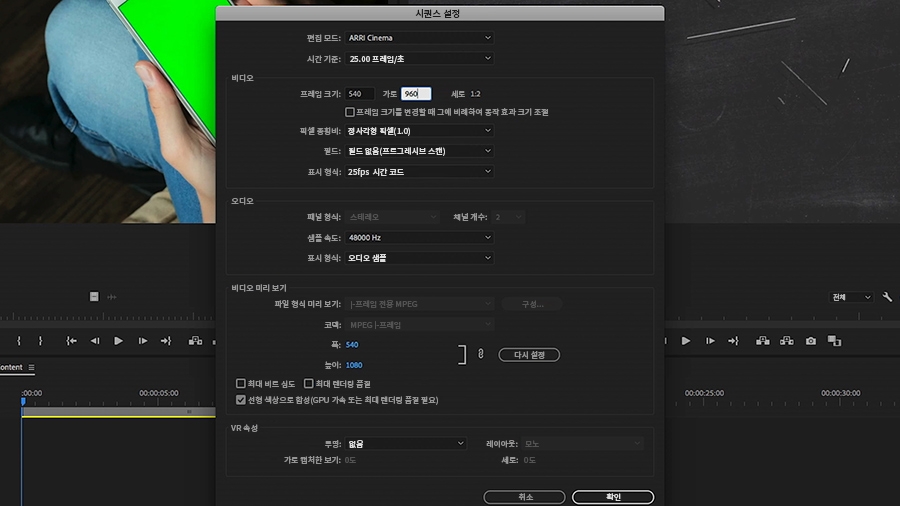Click preview 폭 value 540
Image resolution: width=900 pixels, height=506 pixels.
pyautogui.click(x=352, y=345)
